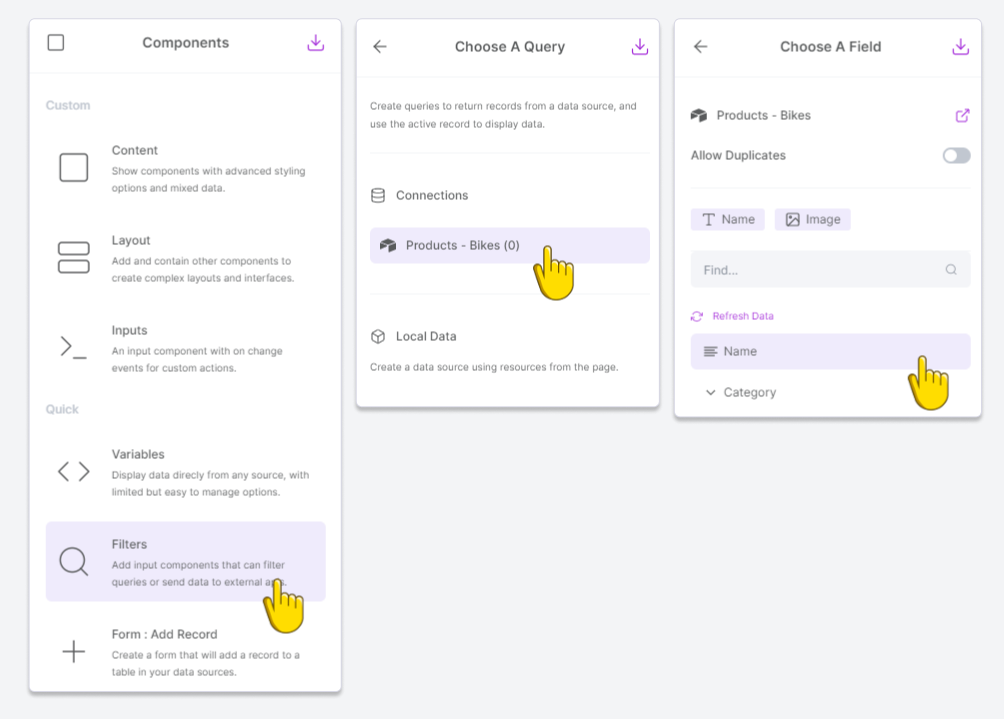Toggle the Allow Duplicates switch
This screenshot has width=1004, height=719.
[956, 156]
